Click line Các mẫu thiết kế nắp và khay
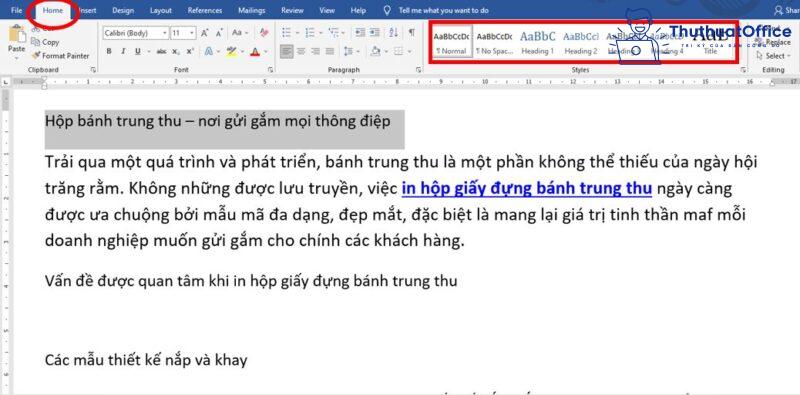This screenshot has height=395, width=800. 146,360
